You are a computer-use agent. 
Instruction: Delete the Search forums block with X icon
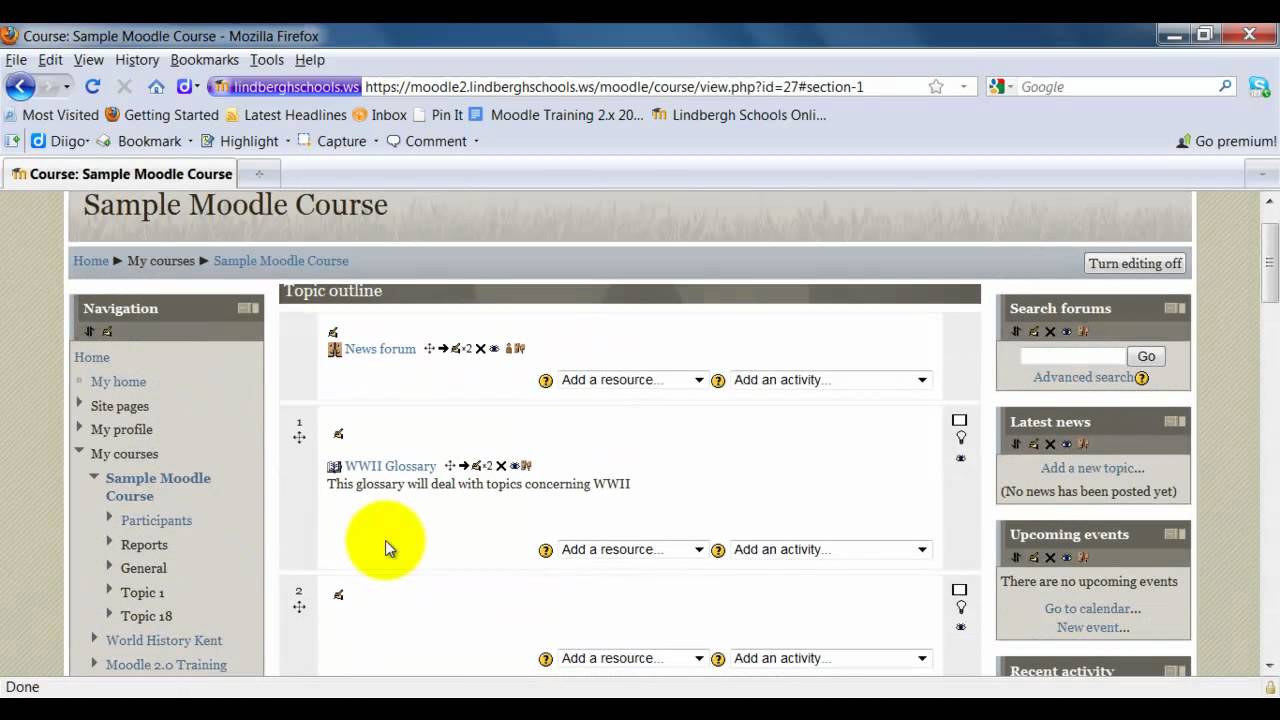(x=1050, y=332)
